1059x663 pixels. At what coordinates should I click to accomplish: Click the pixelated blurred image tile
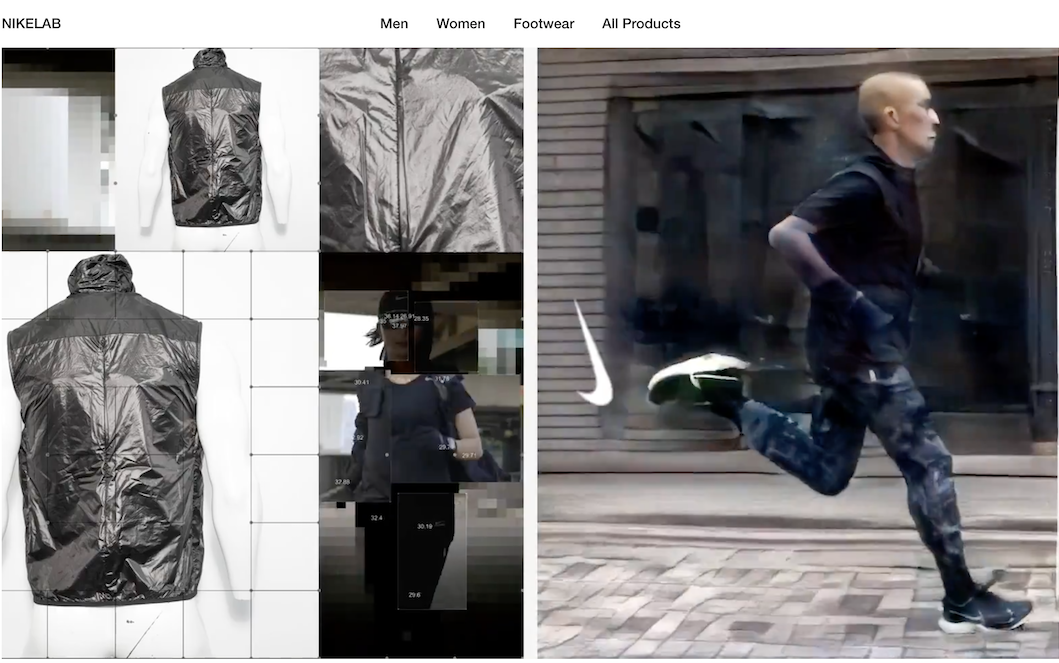[58, 149]
